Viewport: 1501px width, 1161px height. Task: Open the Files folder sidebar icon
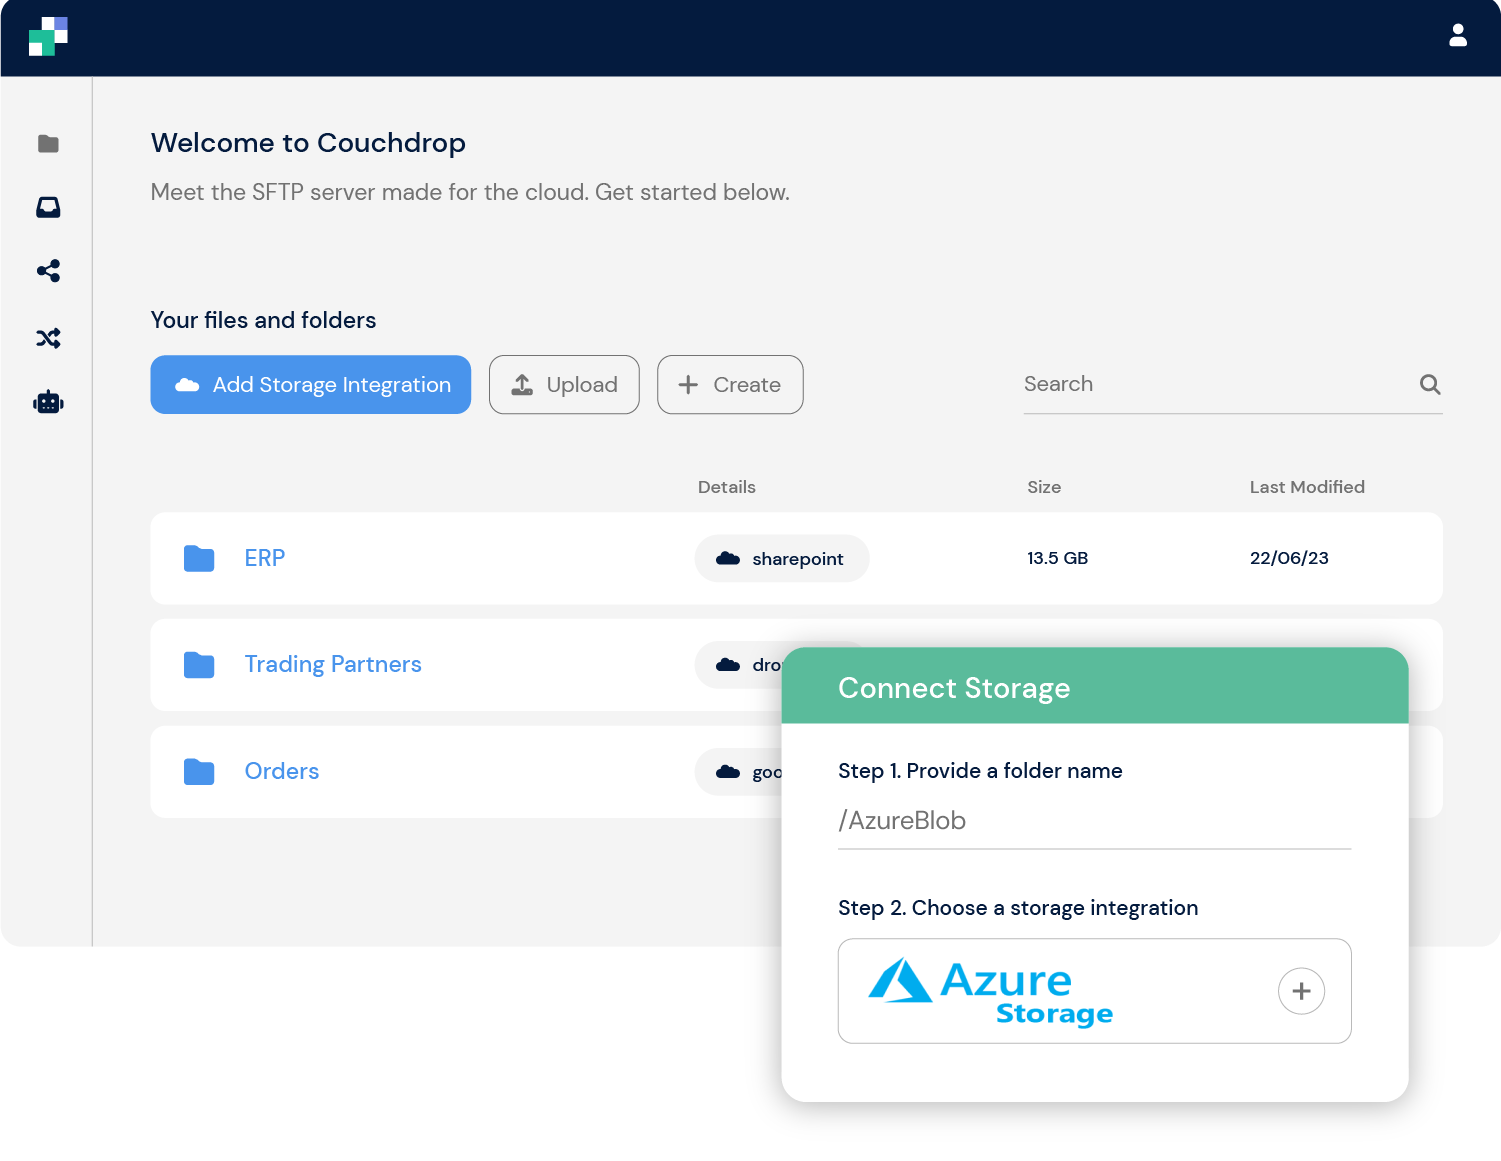(x=48, y=144)
